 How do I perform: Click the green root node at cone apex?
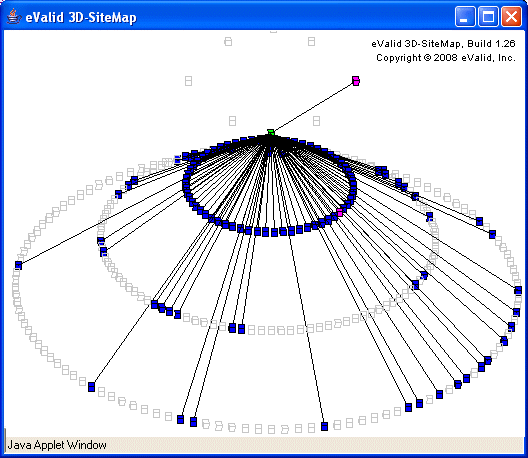[x=271, y=132]
